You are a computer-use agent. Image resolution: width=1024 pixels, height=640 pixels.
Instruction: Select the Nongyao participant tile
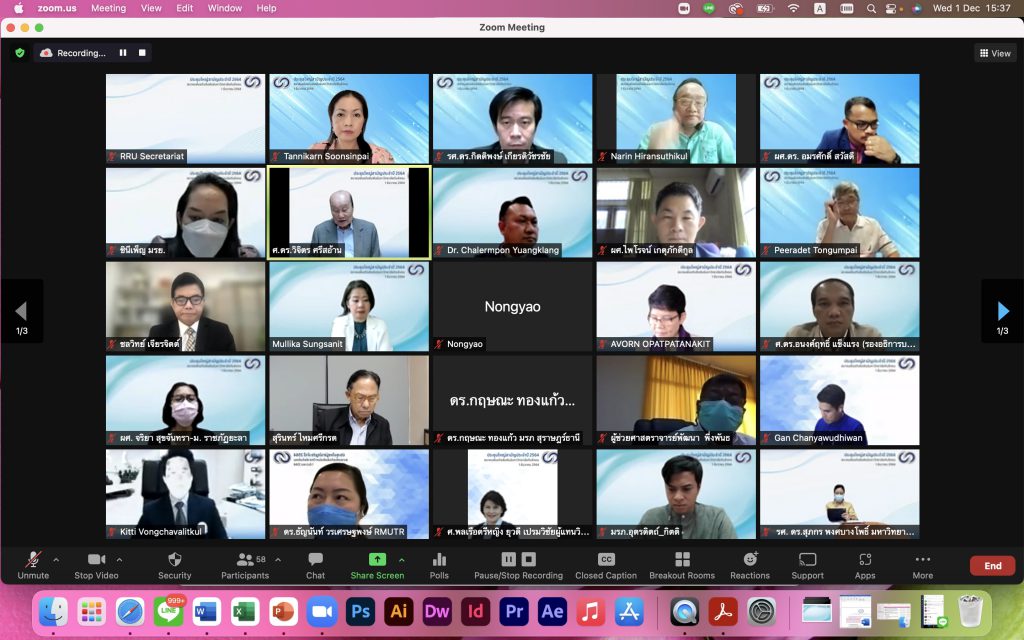tap(513, 306)
